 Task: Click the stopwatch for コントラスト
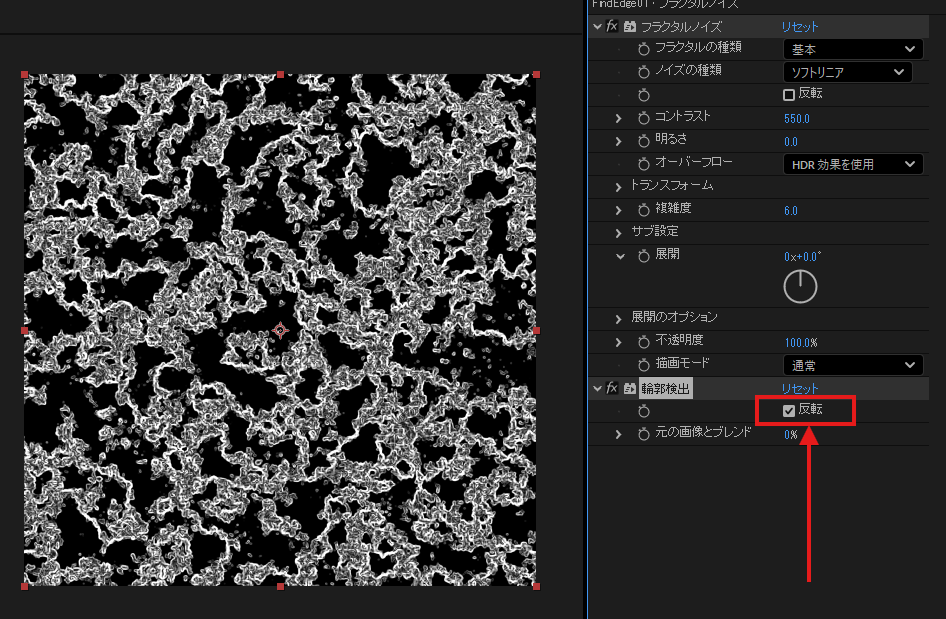pyautogui.click(x=644, y=118)
